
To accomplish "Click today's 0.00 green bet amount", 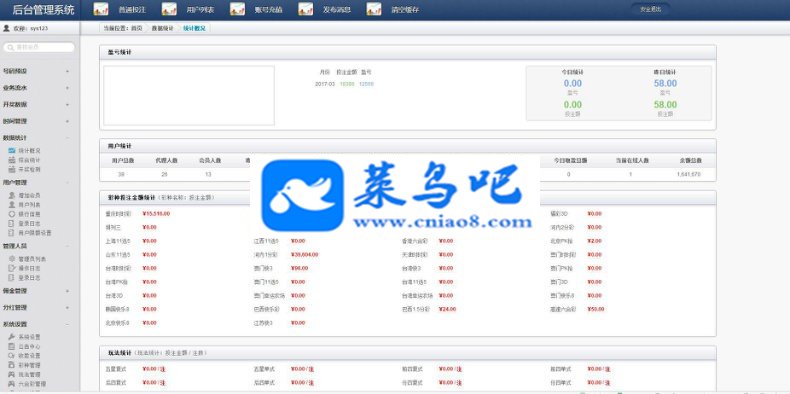I will tap(573, 105).
